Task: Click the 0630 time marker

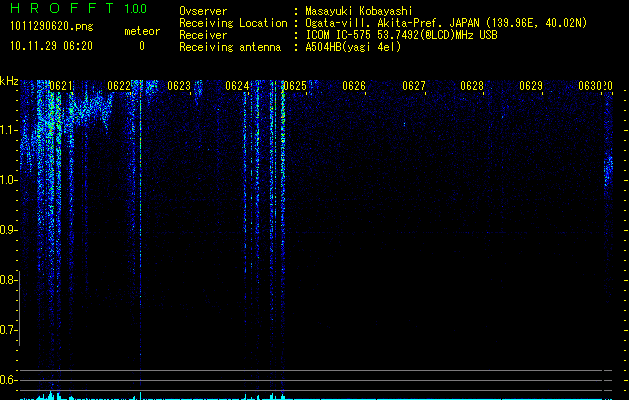Action: [590, 86]
